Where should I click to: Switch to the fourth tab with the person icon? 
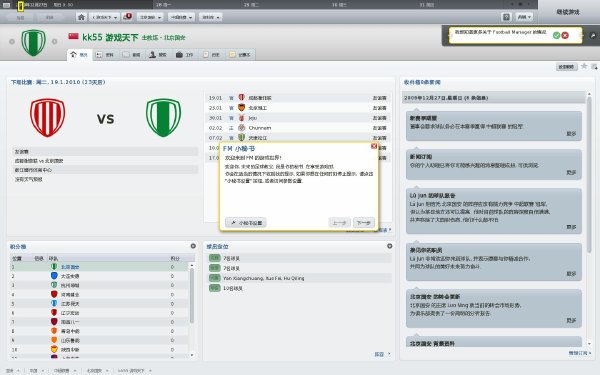(158, 55)
